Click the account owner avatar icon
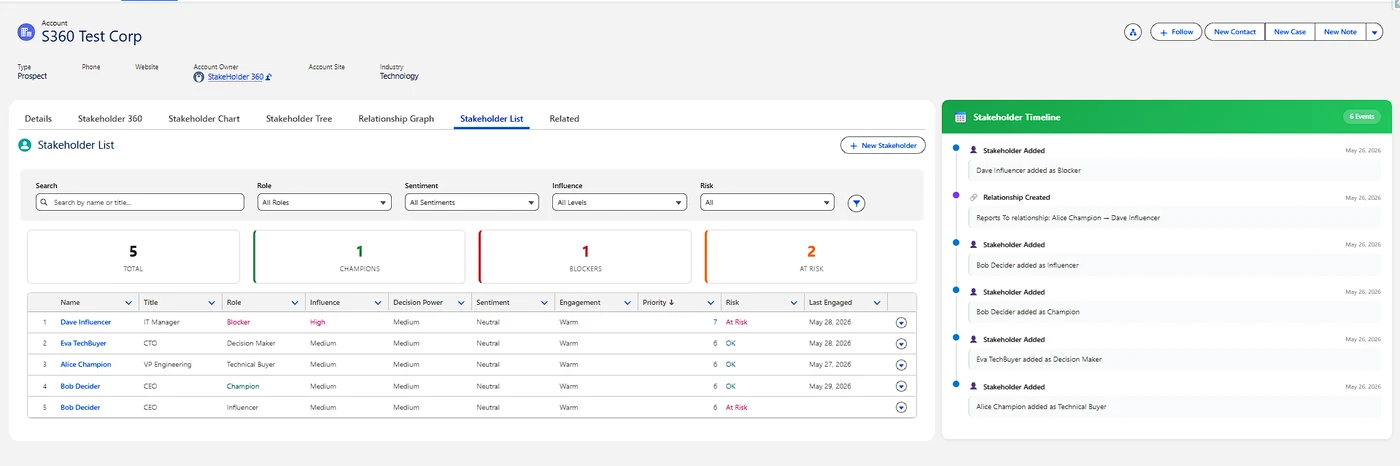This screenshot has width=1400, height=466. tap(199, 76)
